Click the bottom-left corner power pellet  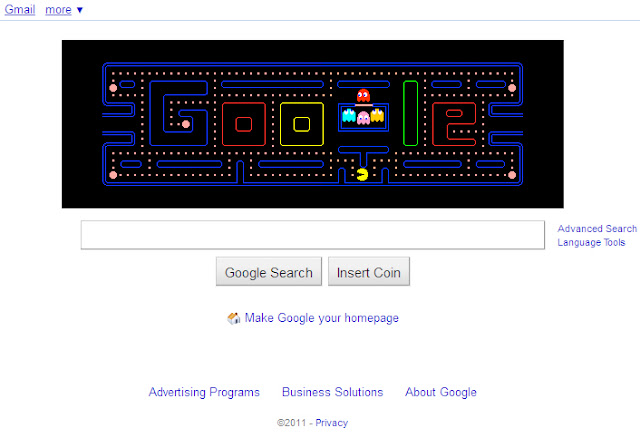coord(113,175)
